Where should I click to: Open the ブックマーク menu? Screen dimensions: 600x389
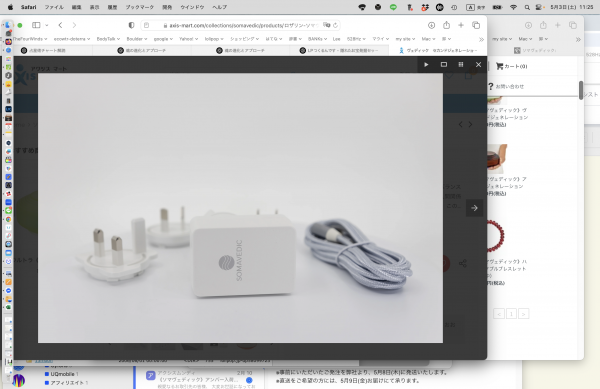[140, 7]
